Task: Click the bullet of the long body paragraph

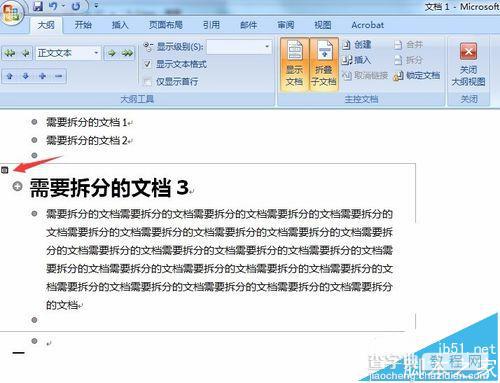Action: [x=34, y=213]
